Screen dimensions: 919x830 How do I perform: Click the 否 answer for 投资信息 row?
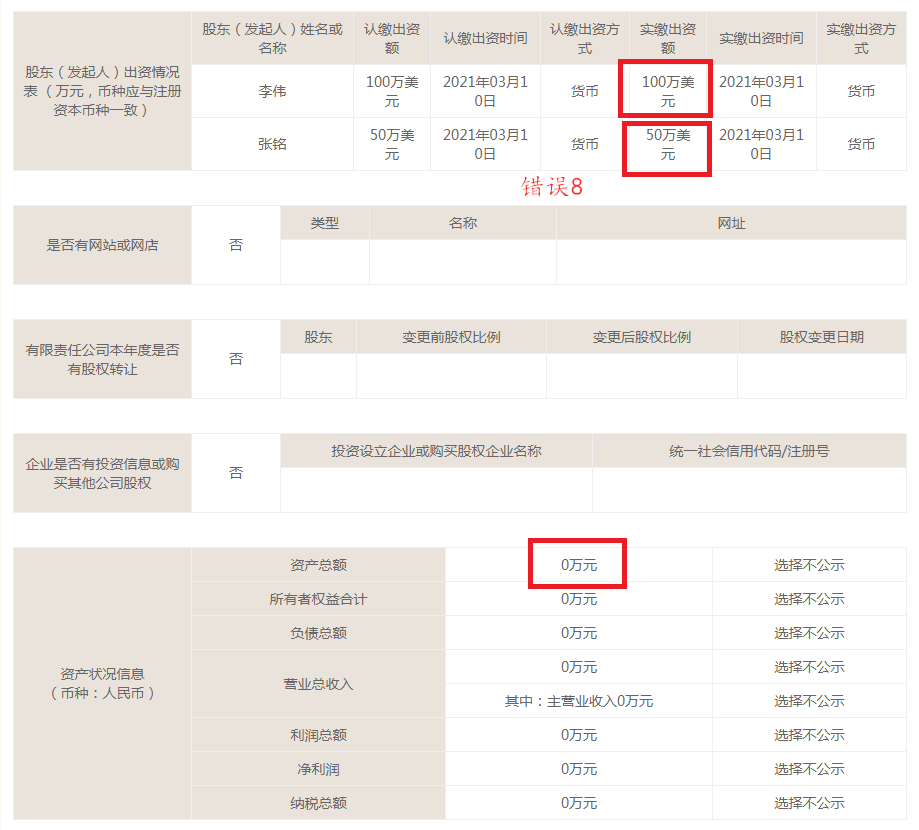[236, 473]
